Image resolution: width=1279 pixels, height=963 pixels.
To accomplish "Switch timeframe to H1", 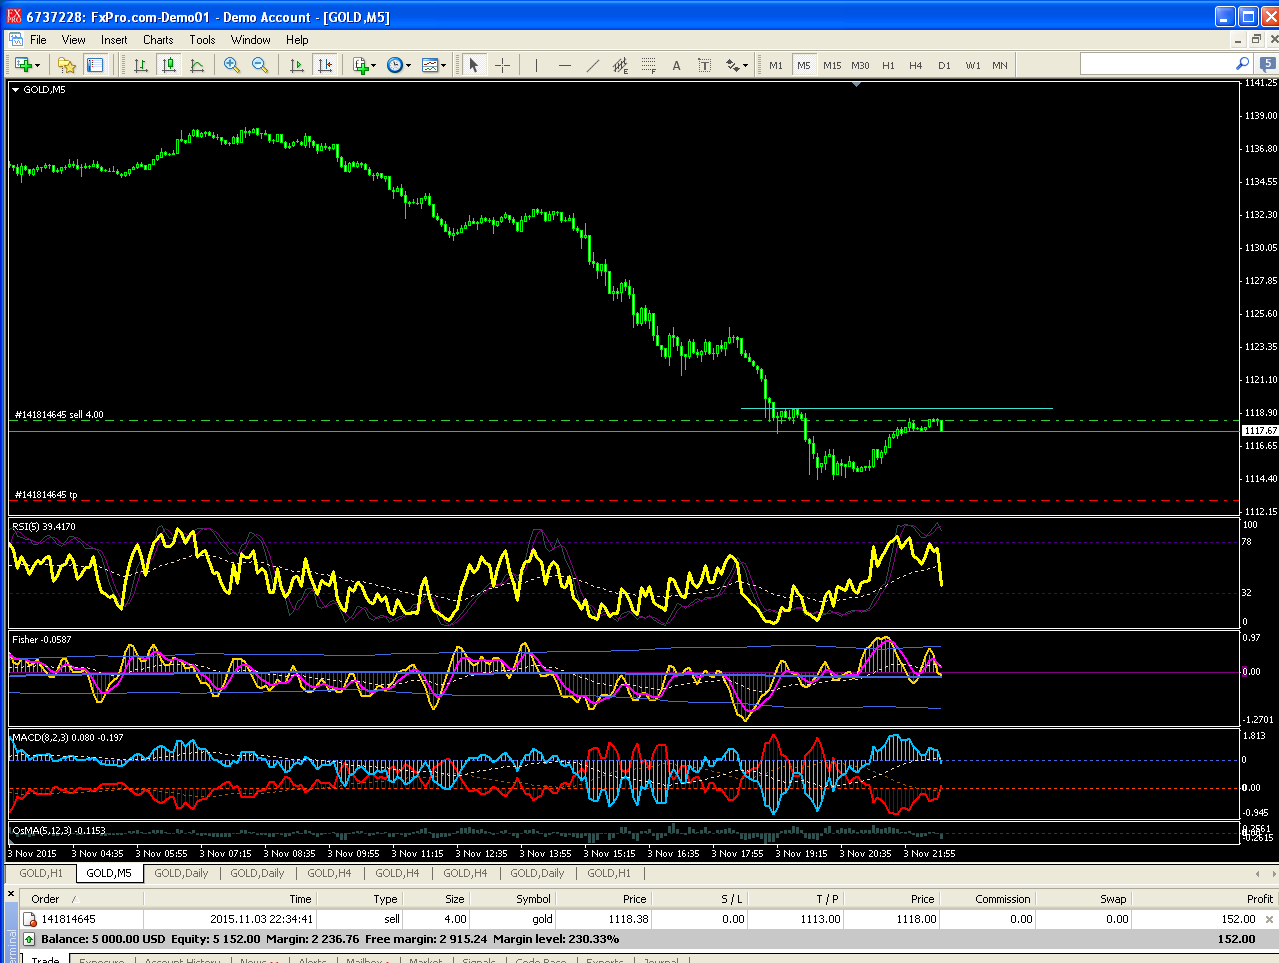I will coord(888,65).
